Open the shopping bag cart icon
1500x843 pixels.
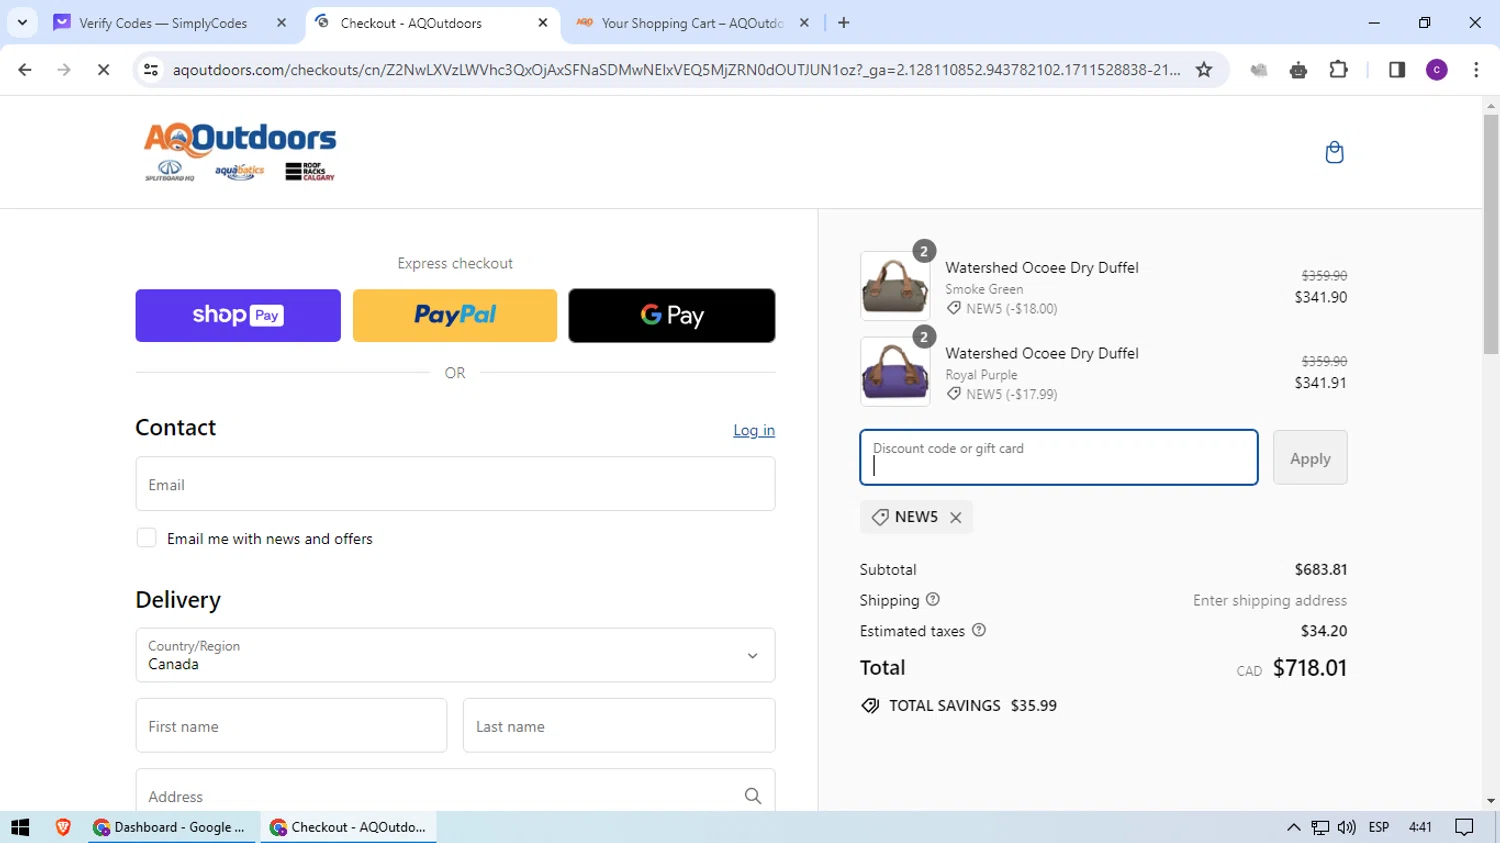coord(1334,152)
